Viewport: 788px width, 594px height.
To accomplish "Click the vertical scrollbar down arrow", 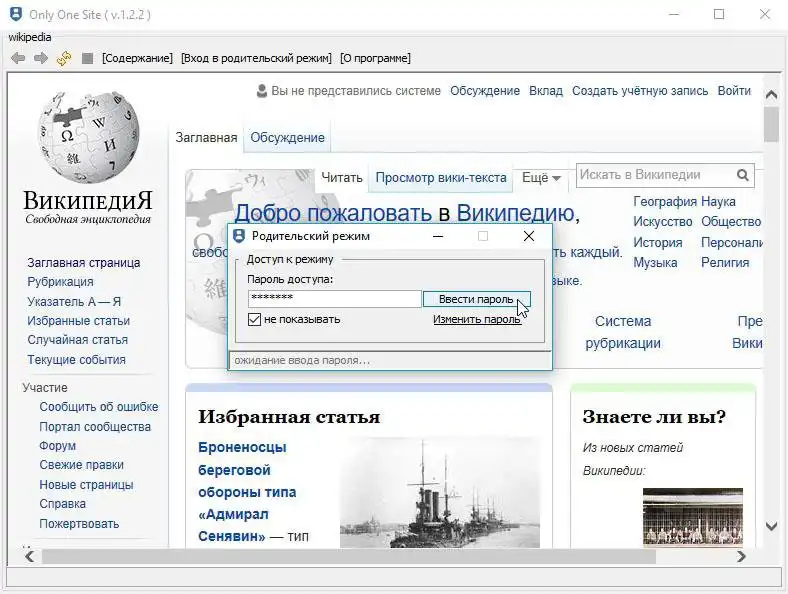I will pyautogui.click(x=771, y=526).
